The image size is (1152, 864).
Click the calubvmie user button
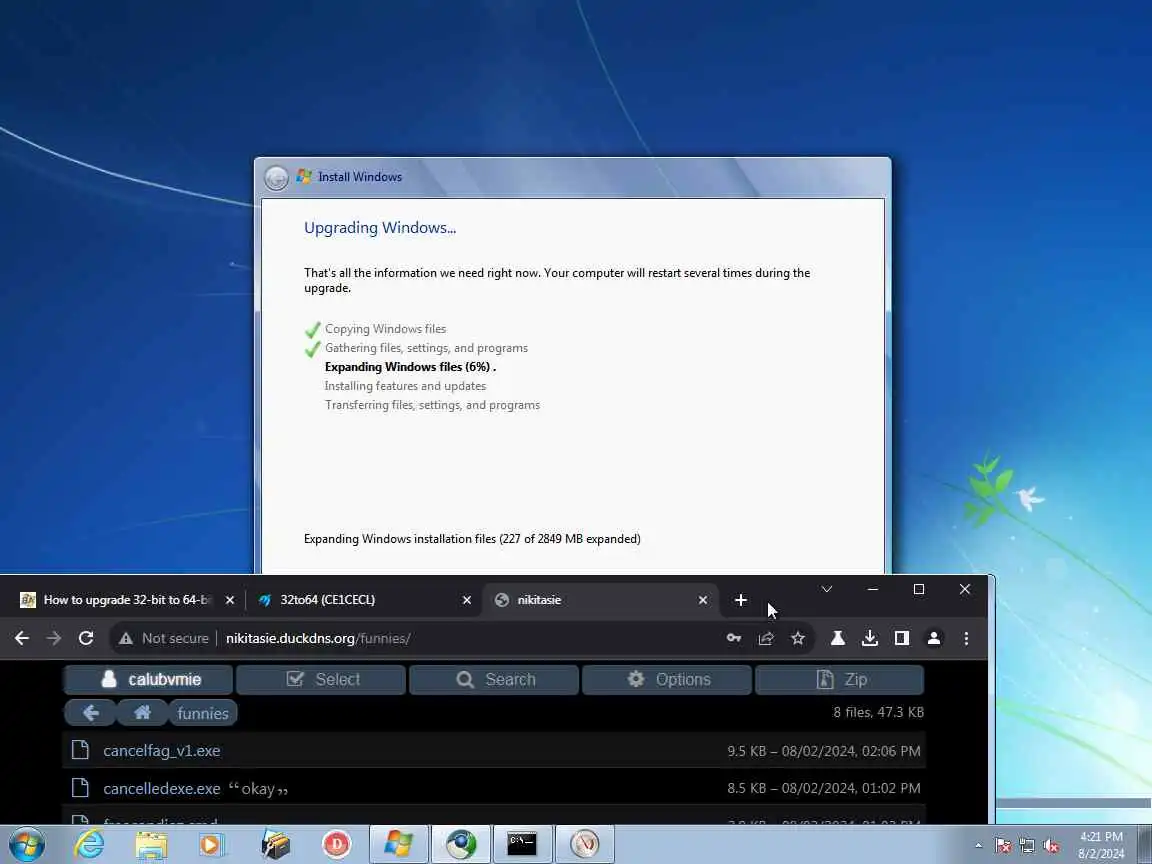point(148,680)
